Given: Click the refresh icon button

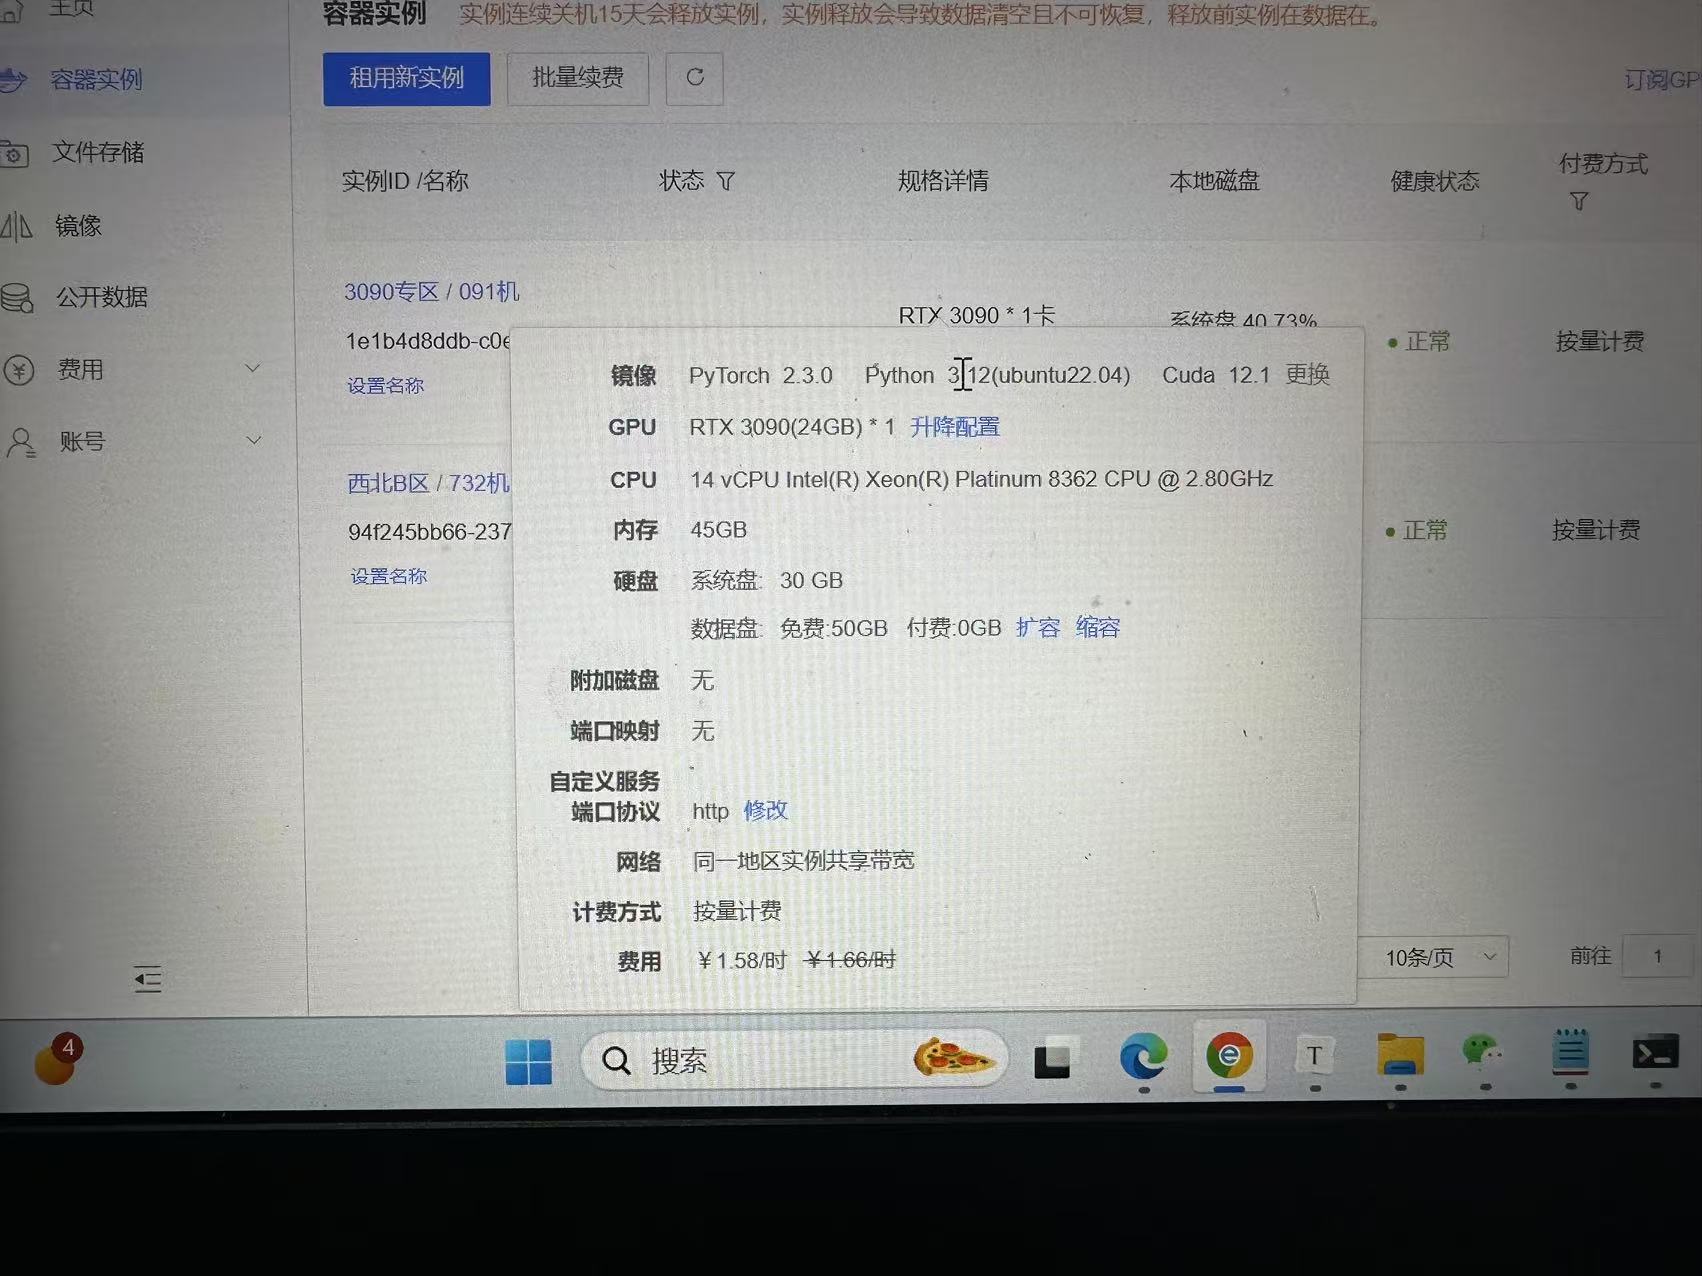Looking at the screenshot, I should click(695, 78).
